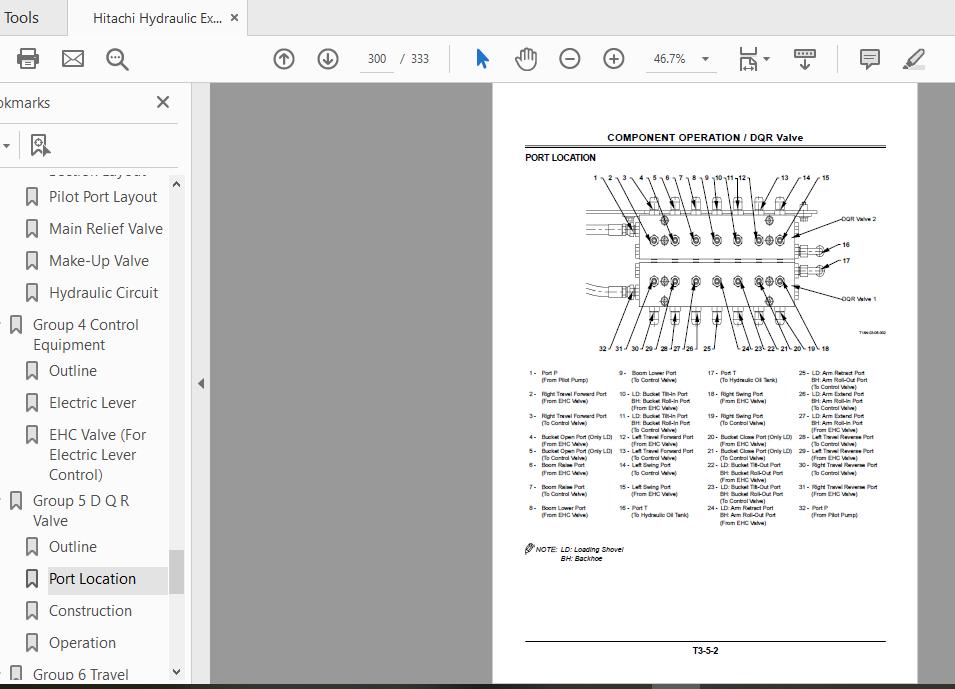The width and height of the screenshot is (955, 689).
Task: Click the 46.7% zoom value field
Action: click(x=669, y=59)
